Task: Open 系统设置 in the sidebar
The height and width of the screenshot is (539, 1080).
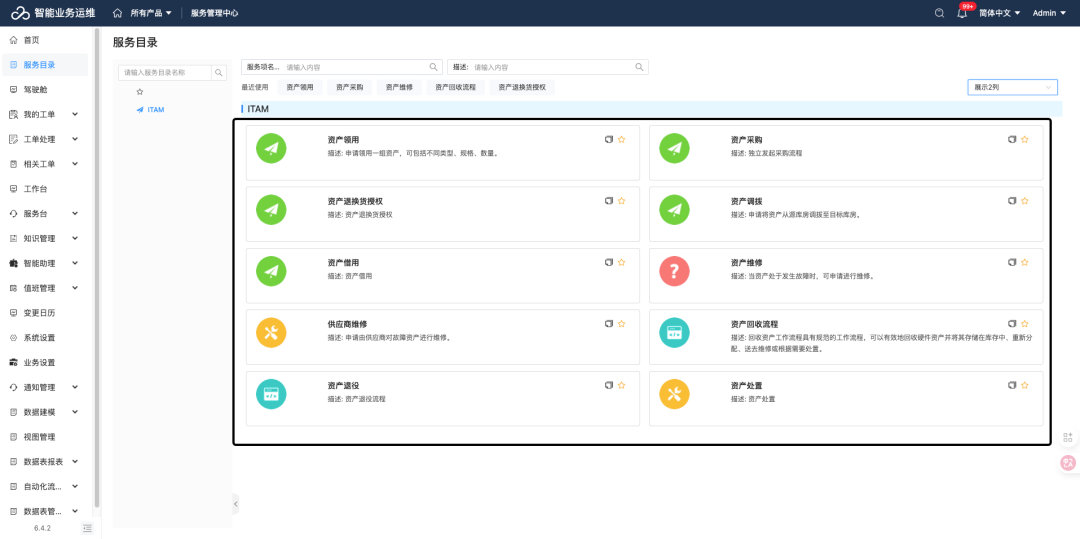Action: (x=45, y=337)
